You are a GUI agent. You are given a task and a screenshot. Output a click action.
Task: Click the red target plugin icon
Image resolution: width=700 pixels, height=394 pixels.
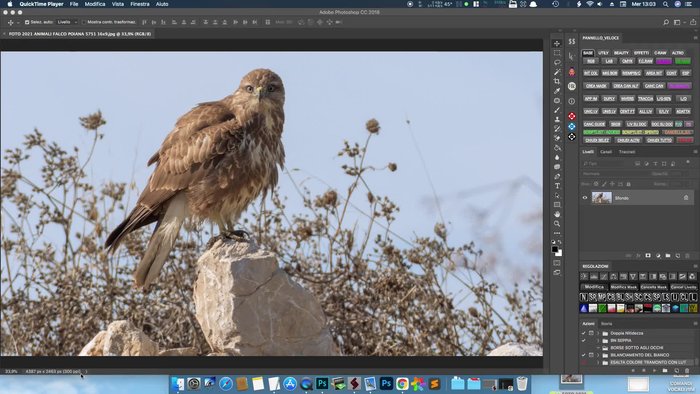pos(572,116)
